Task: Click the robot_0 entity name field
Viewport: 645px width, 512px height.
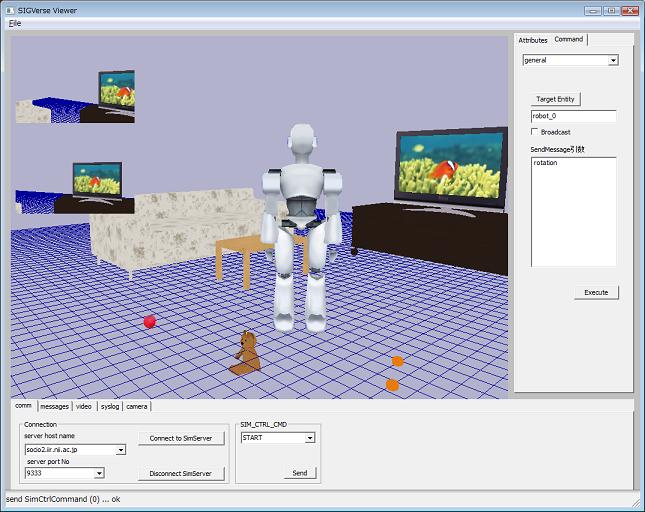Action: pos(573,116)
